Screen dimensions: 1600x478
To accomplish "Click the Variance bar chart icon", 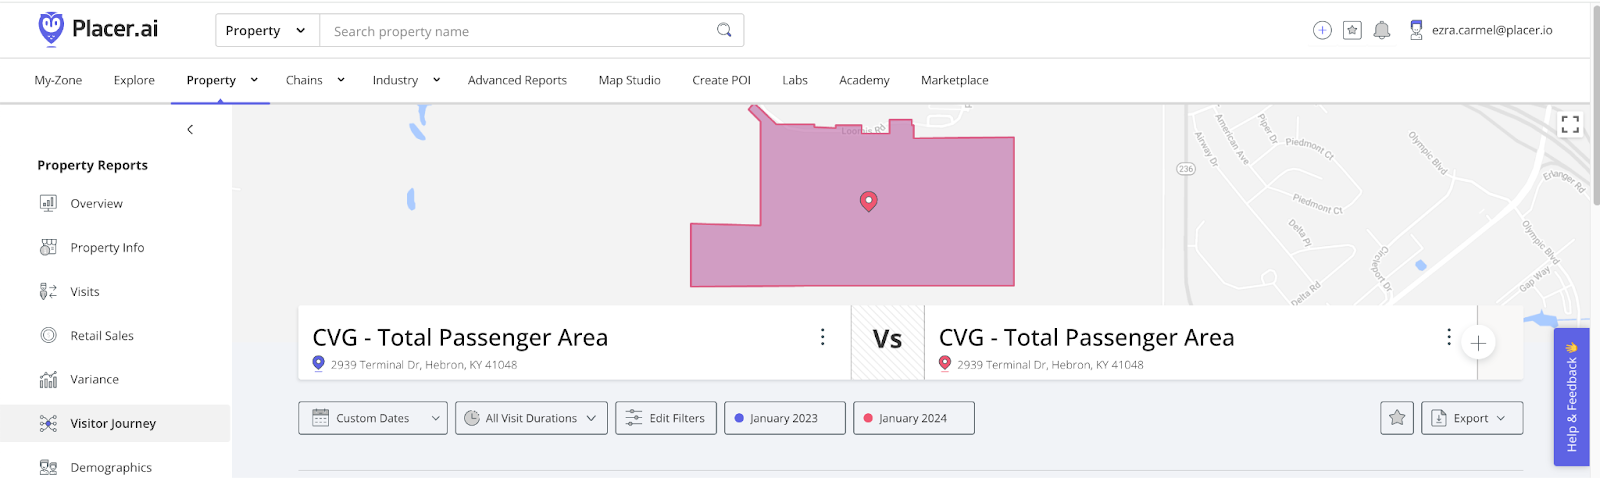I will point(48,379).
